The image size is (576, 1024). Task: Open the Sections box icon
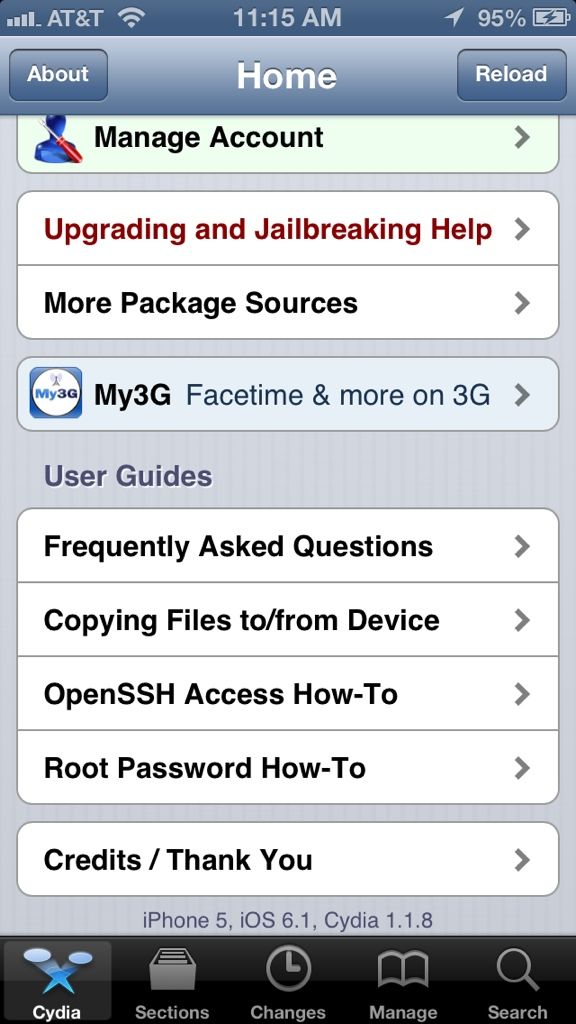[172, 969]
